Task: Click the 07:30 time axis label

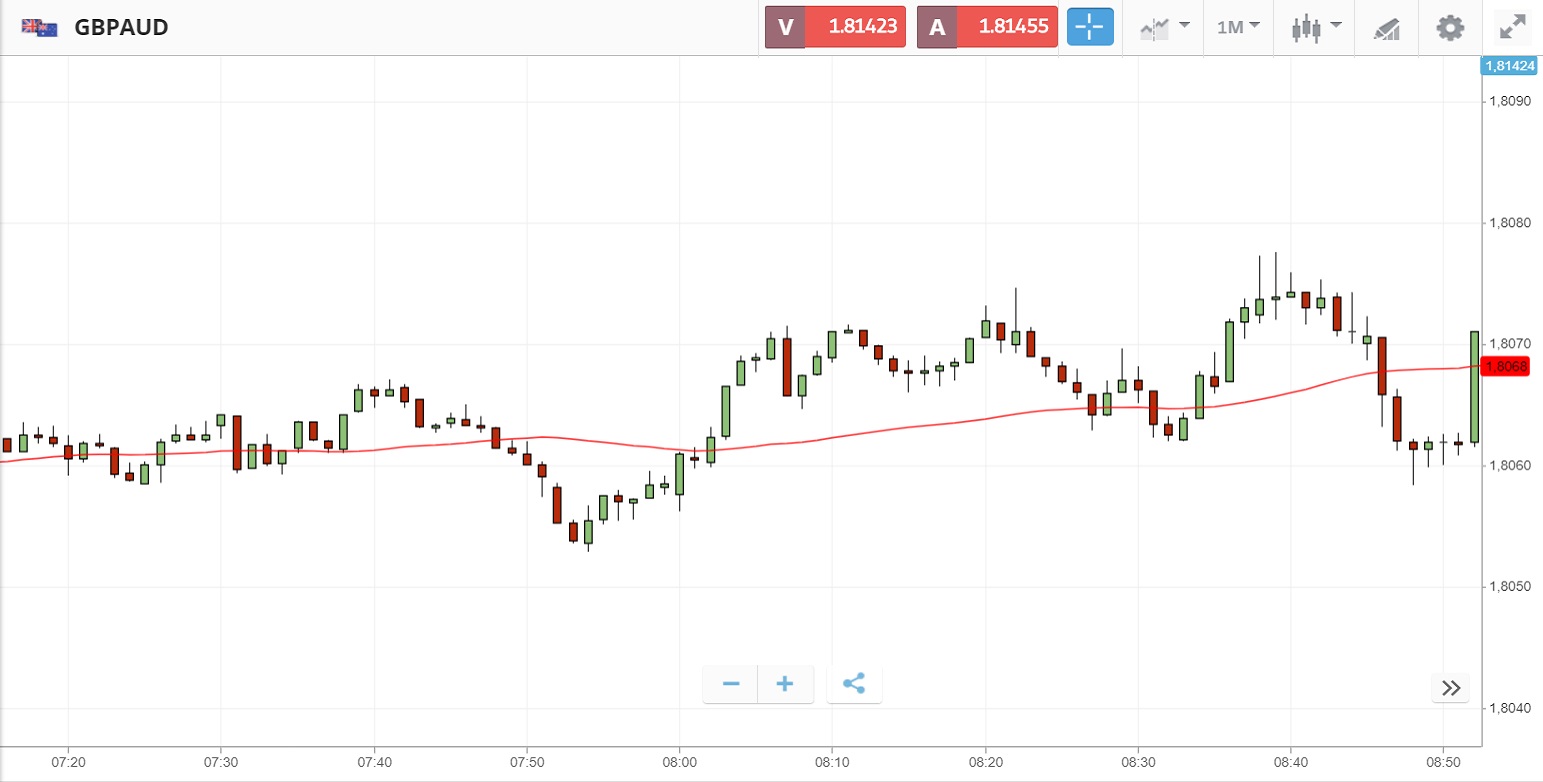Action: pos(221,761)
